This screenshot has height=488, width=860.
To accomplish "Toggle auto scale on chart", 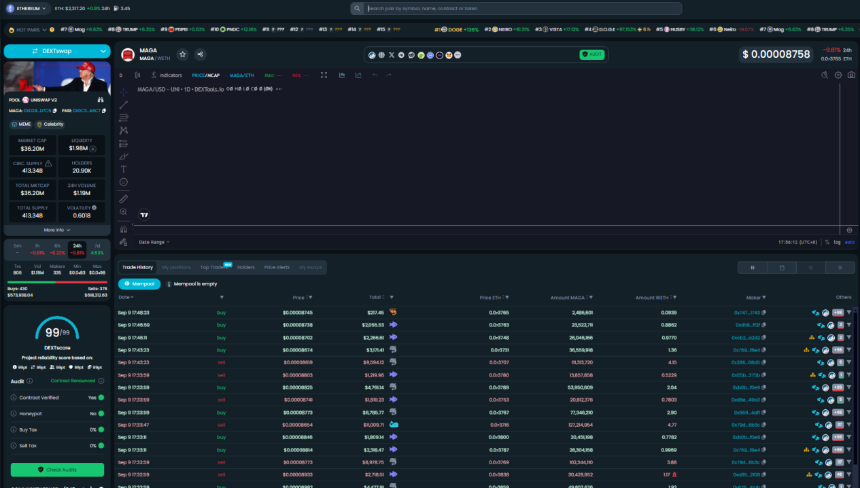I will coord(850,242).
